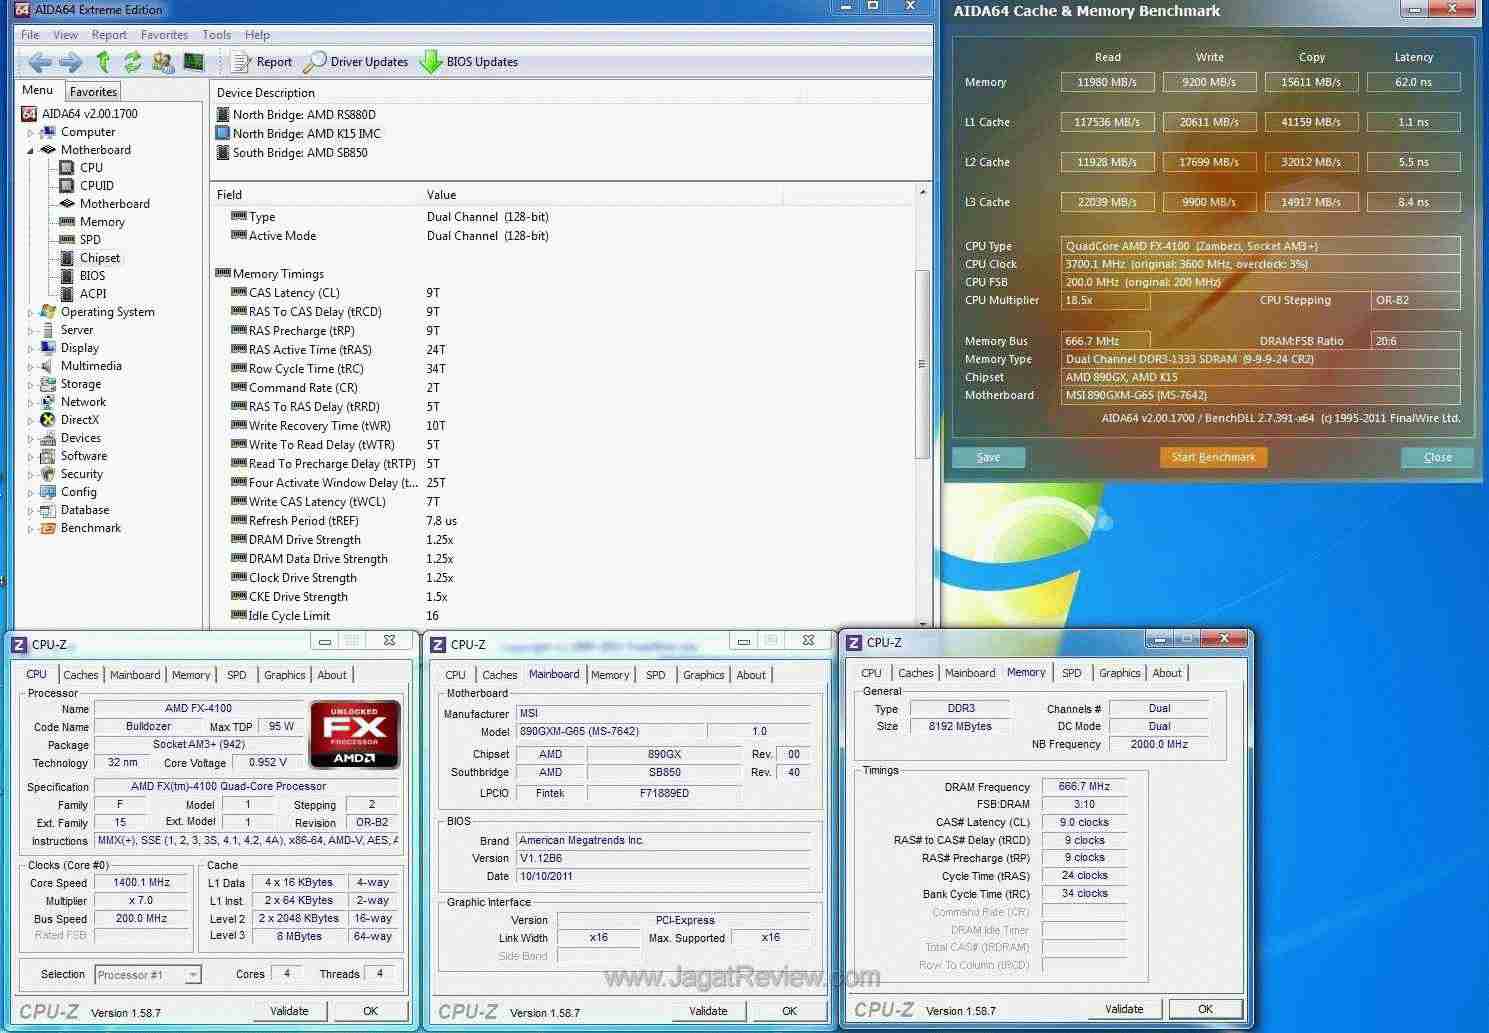Open the user manager toolbar icon

[x=163, y=62]
